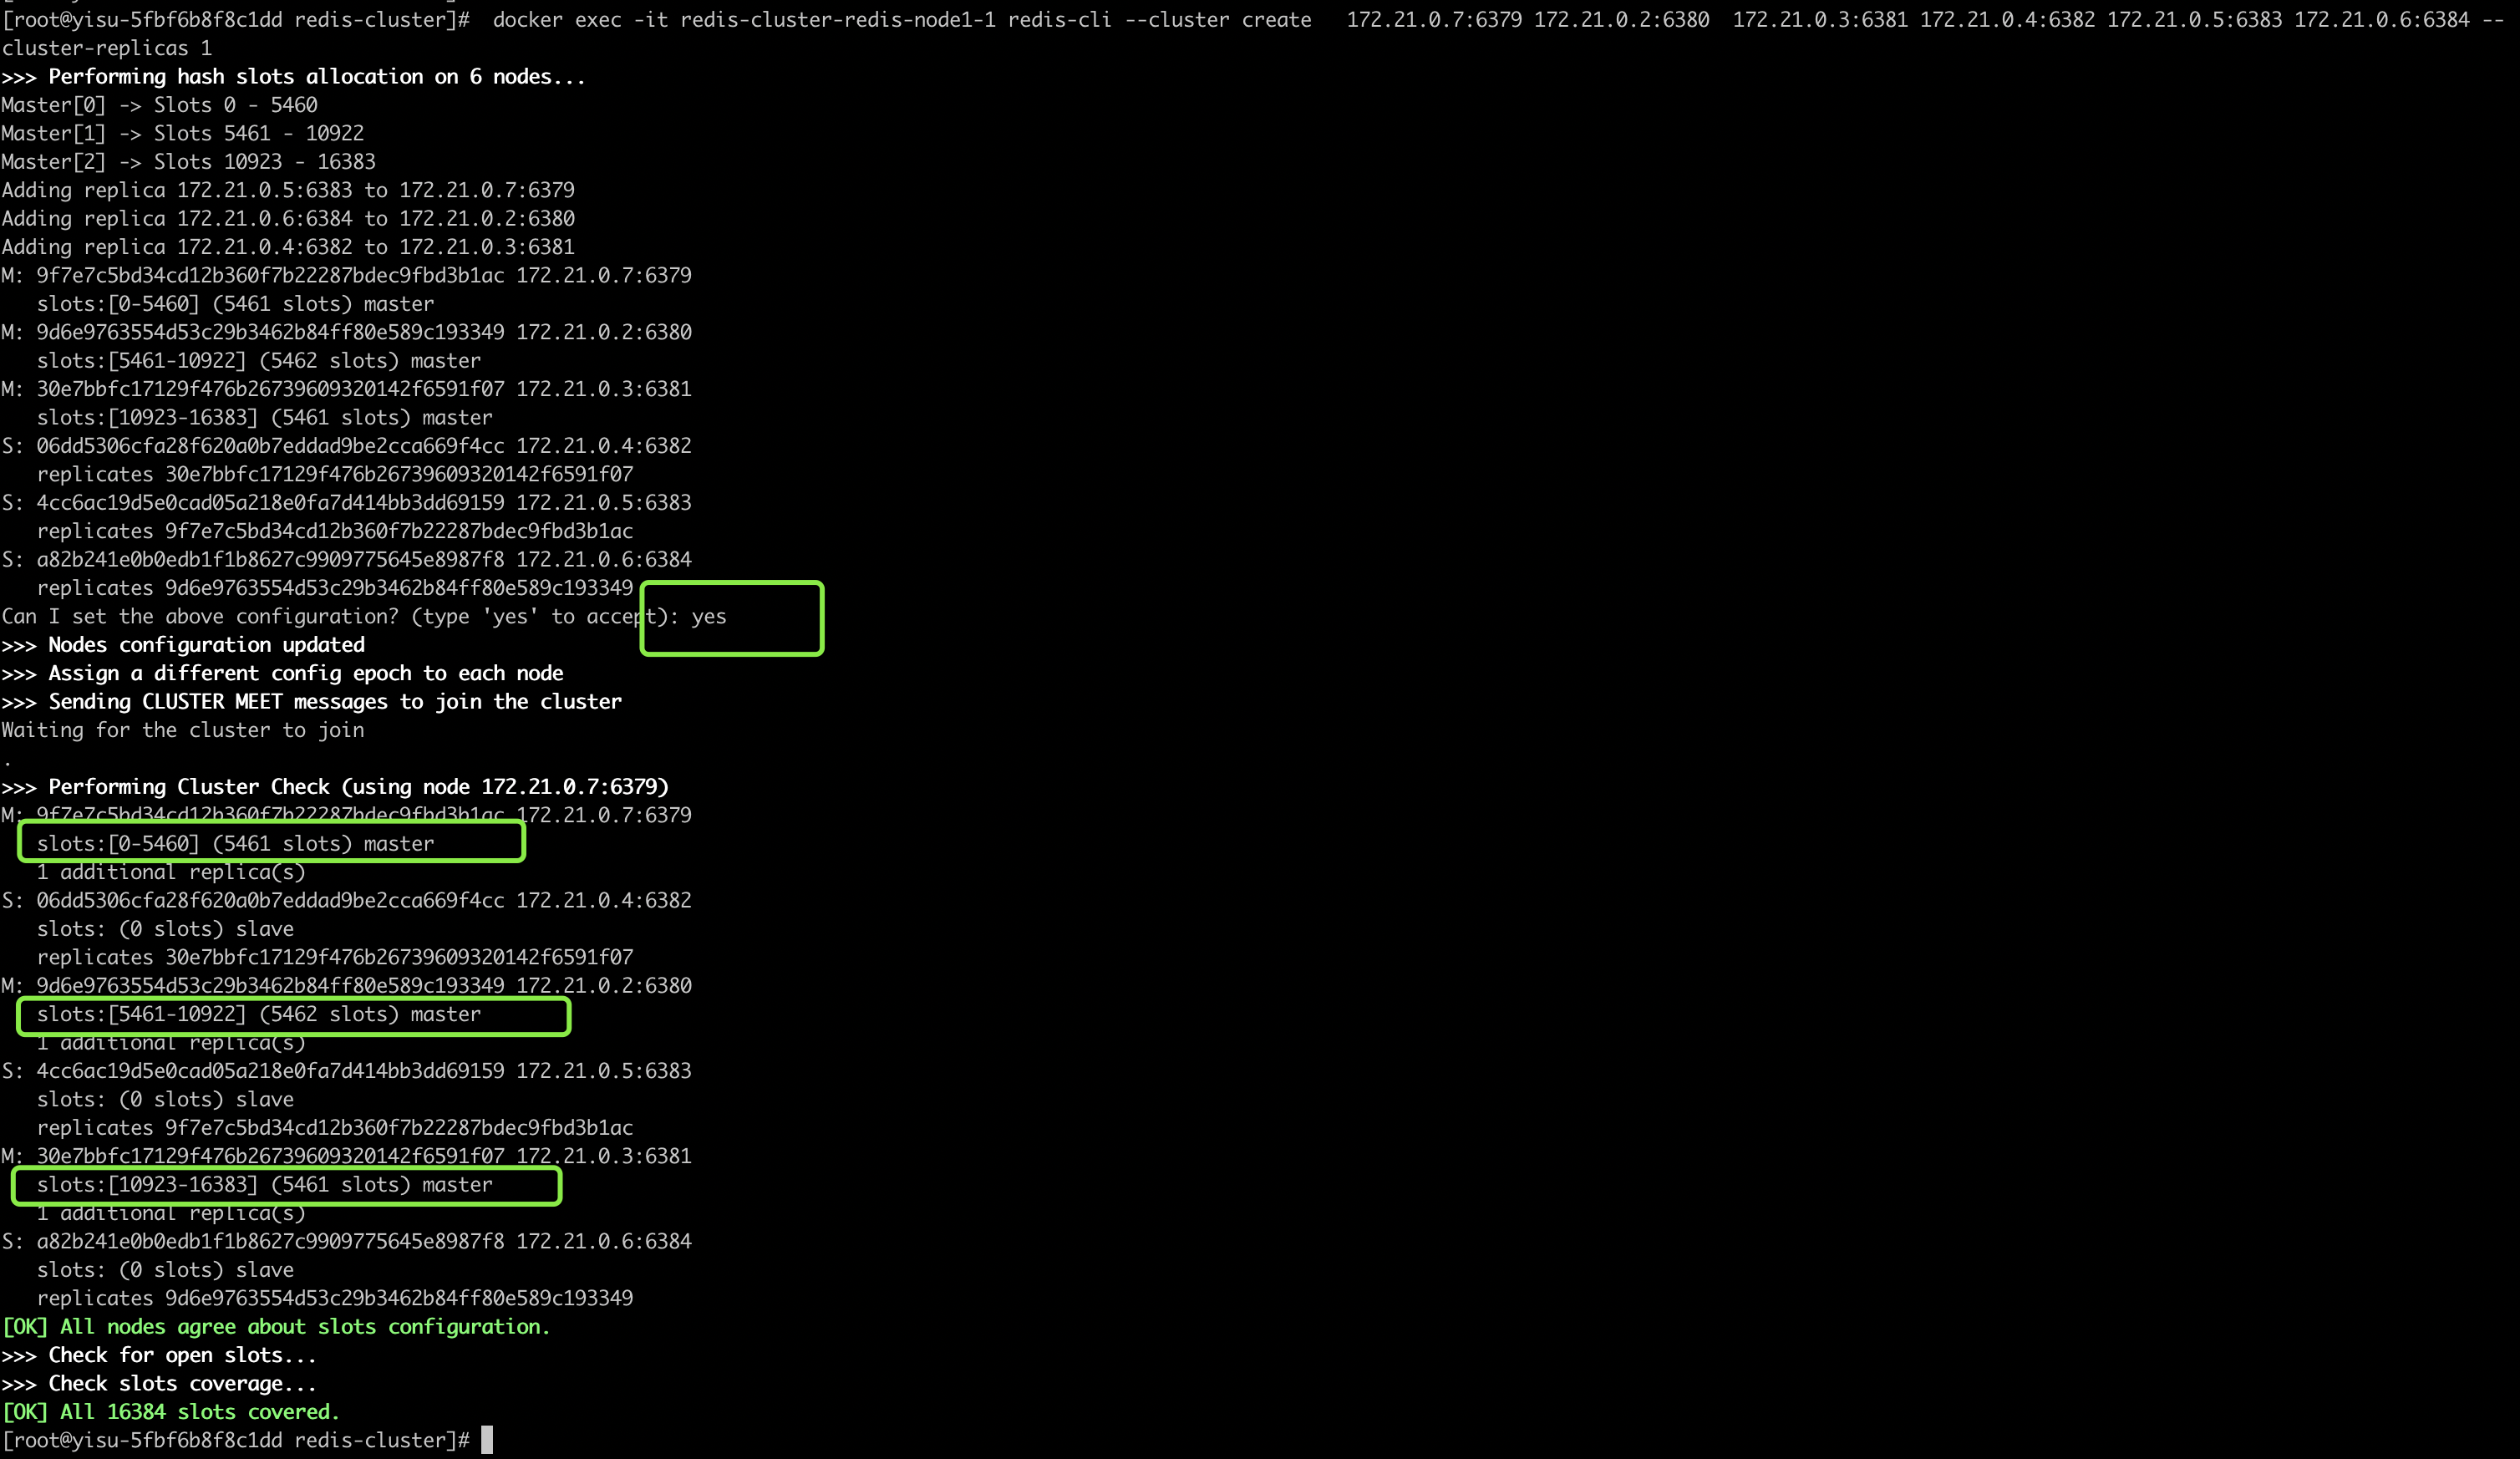Screen dimensions: 2520x1459
Task: Click 'docker exec' at start of the command
Action: pos(556,20)
